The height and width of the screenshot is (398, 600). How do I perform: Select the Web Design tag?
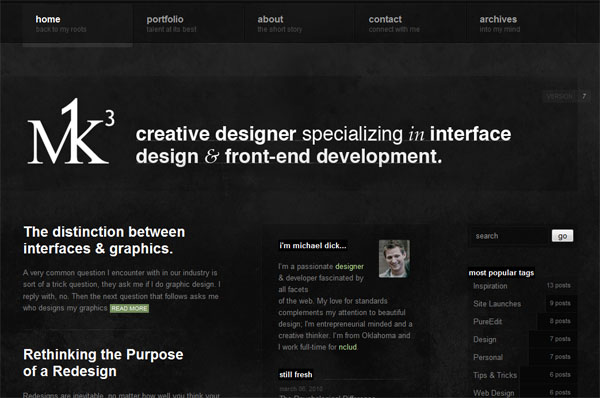(494, 393)
